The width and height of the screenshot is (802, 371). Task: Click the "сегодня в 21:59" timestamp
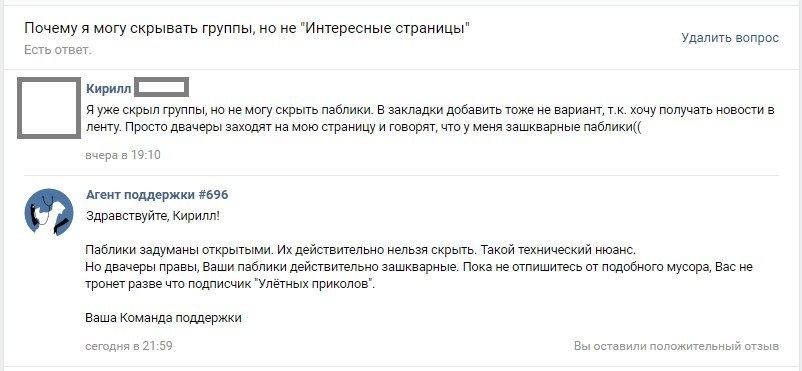(129, 346)
